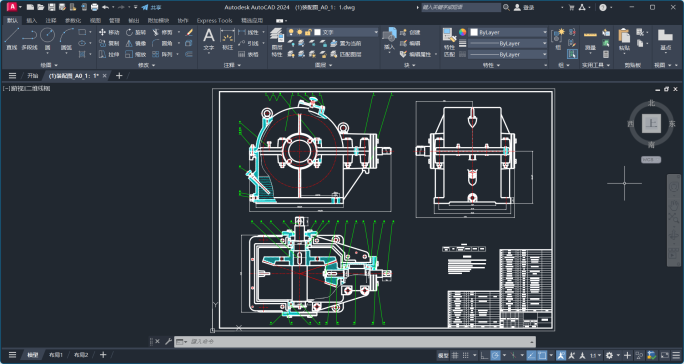
Task: Click the Insert block (插入) tool
Action: (x=389, y=39)
